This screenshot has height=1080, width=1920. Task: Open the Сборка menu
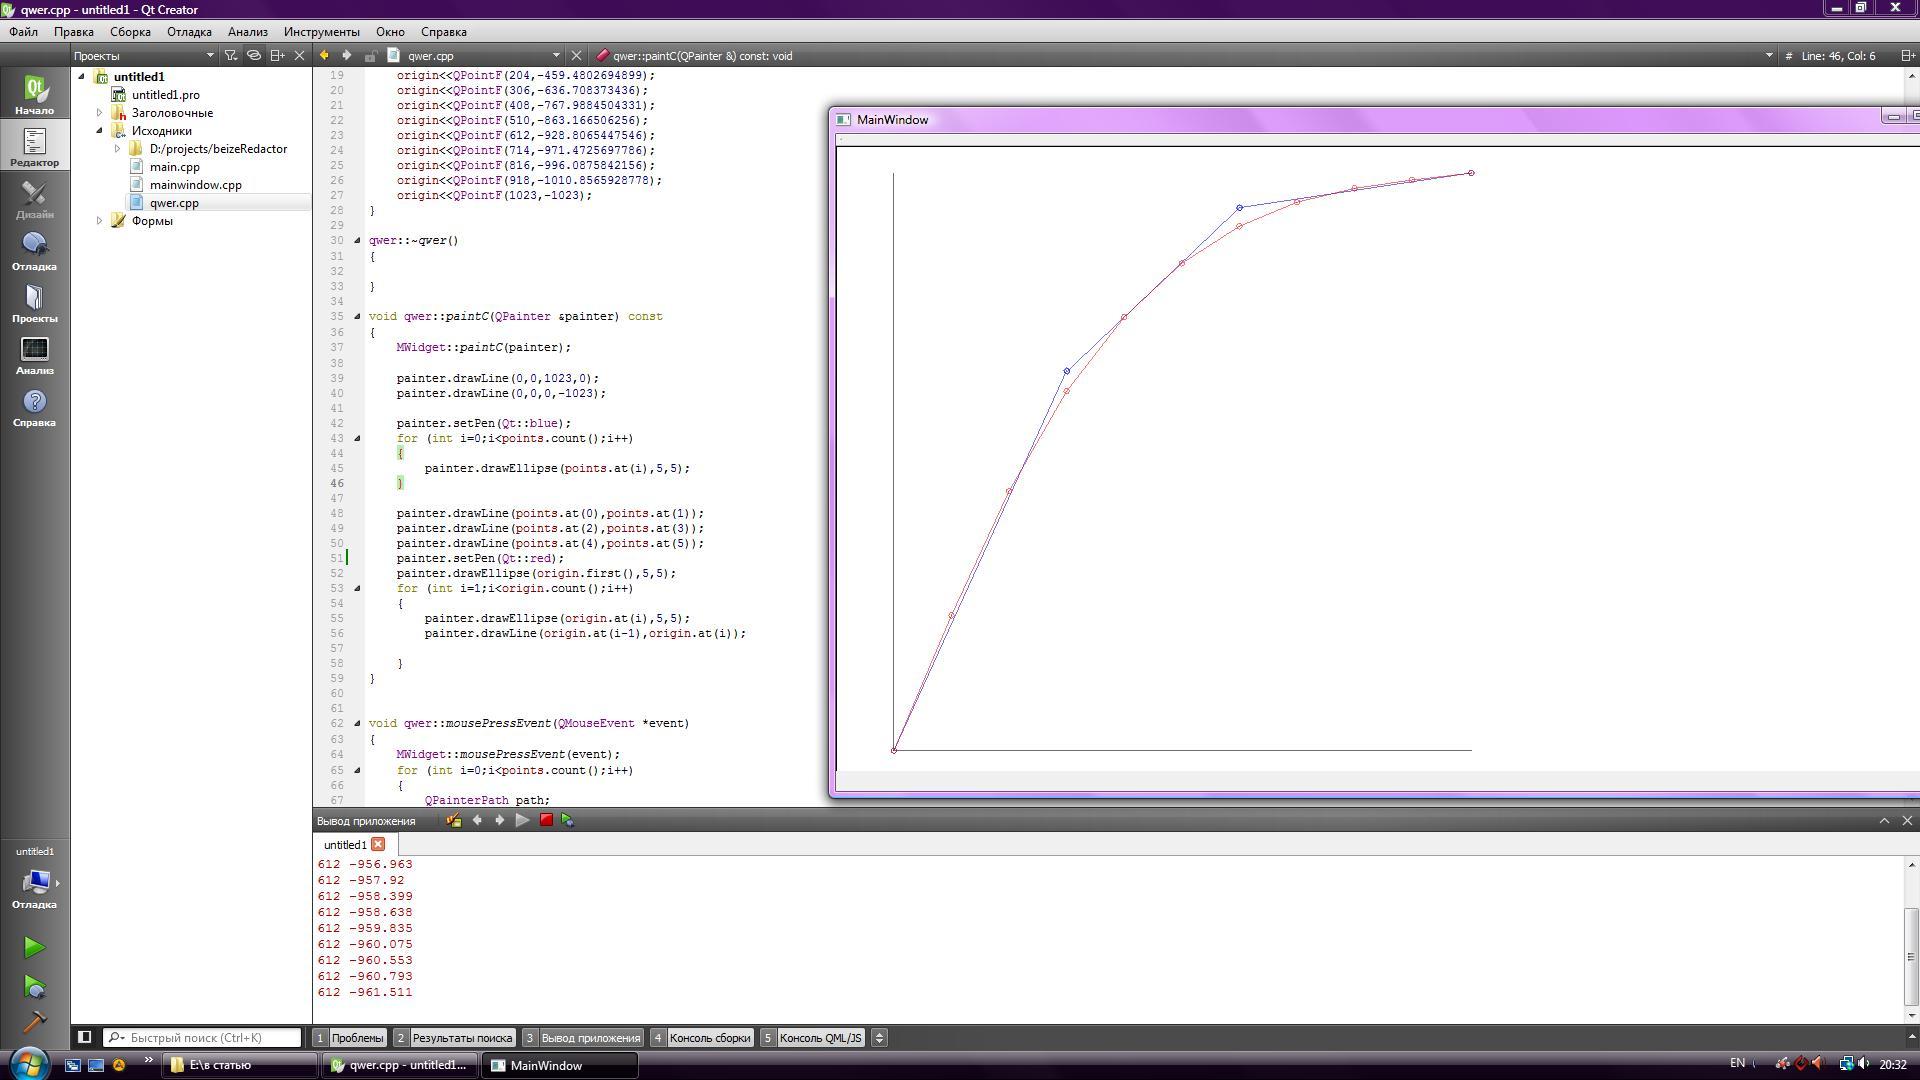(x=130, y=32)
